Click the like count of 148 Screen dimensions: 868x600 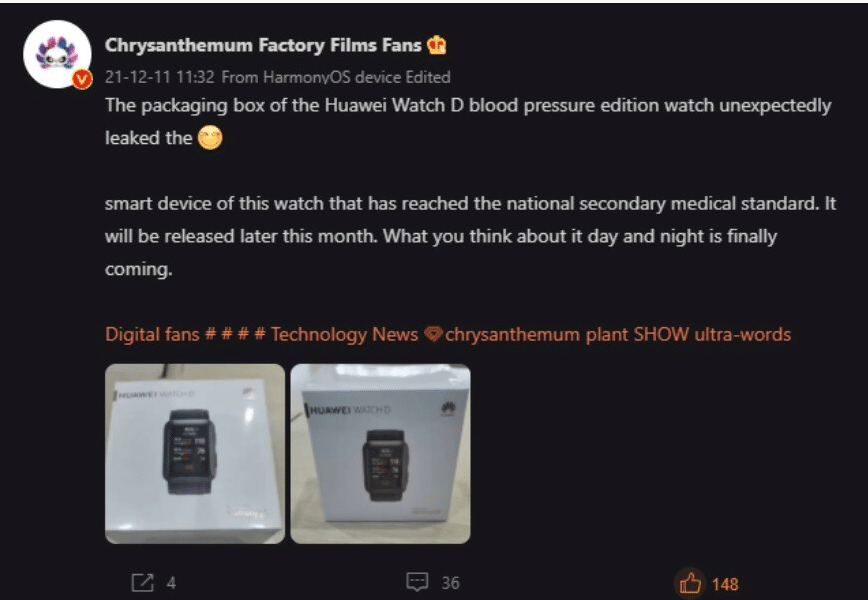pos(725,584)
